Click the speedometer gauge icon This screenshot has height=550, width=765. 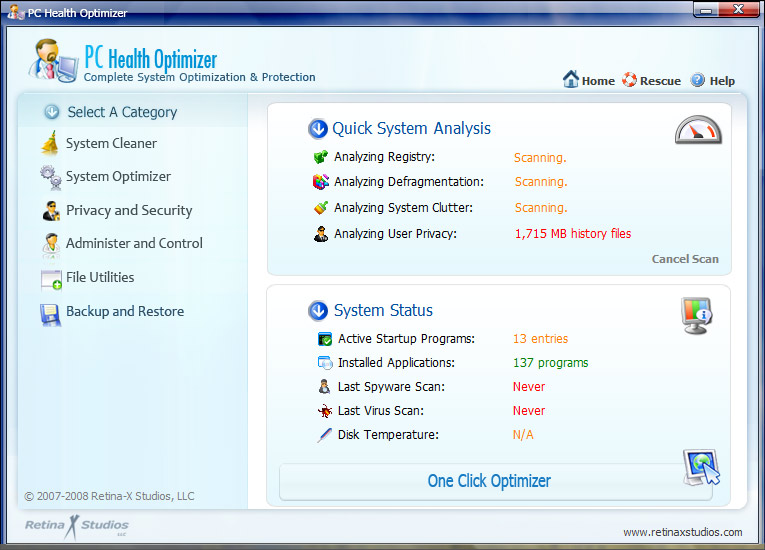(x=698, y=130)
